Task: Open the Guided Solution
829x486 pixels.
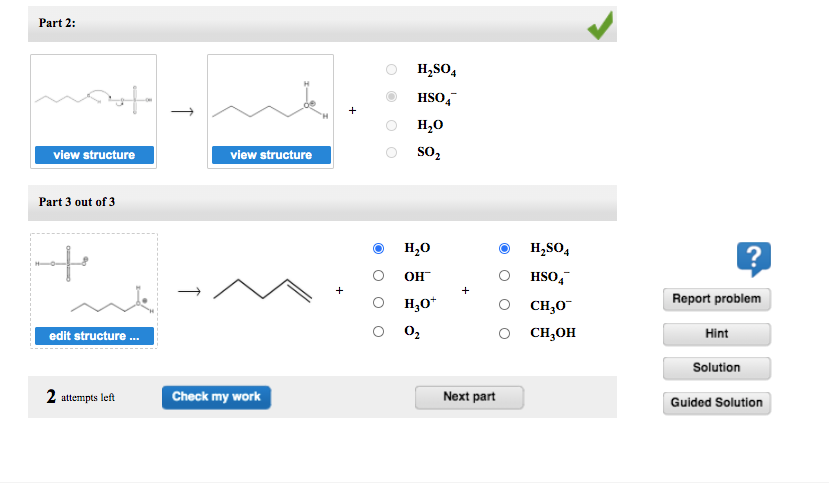Action: [x=716, y=403]
